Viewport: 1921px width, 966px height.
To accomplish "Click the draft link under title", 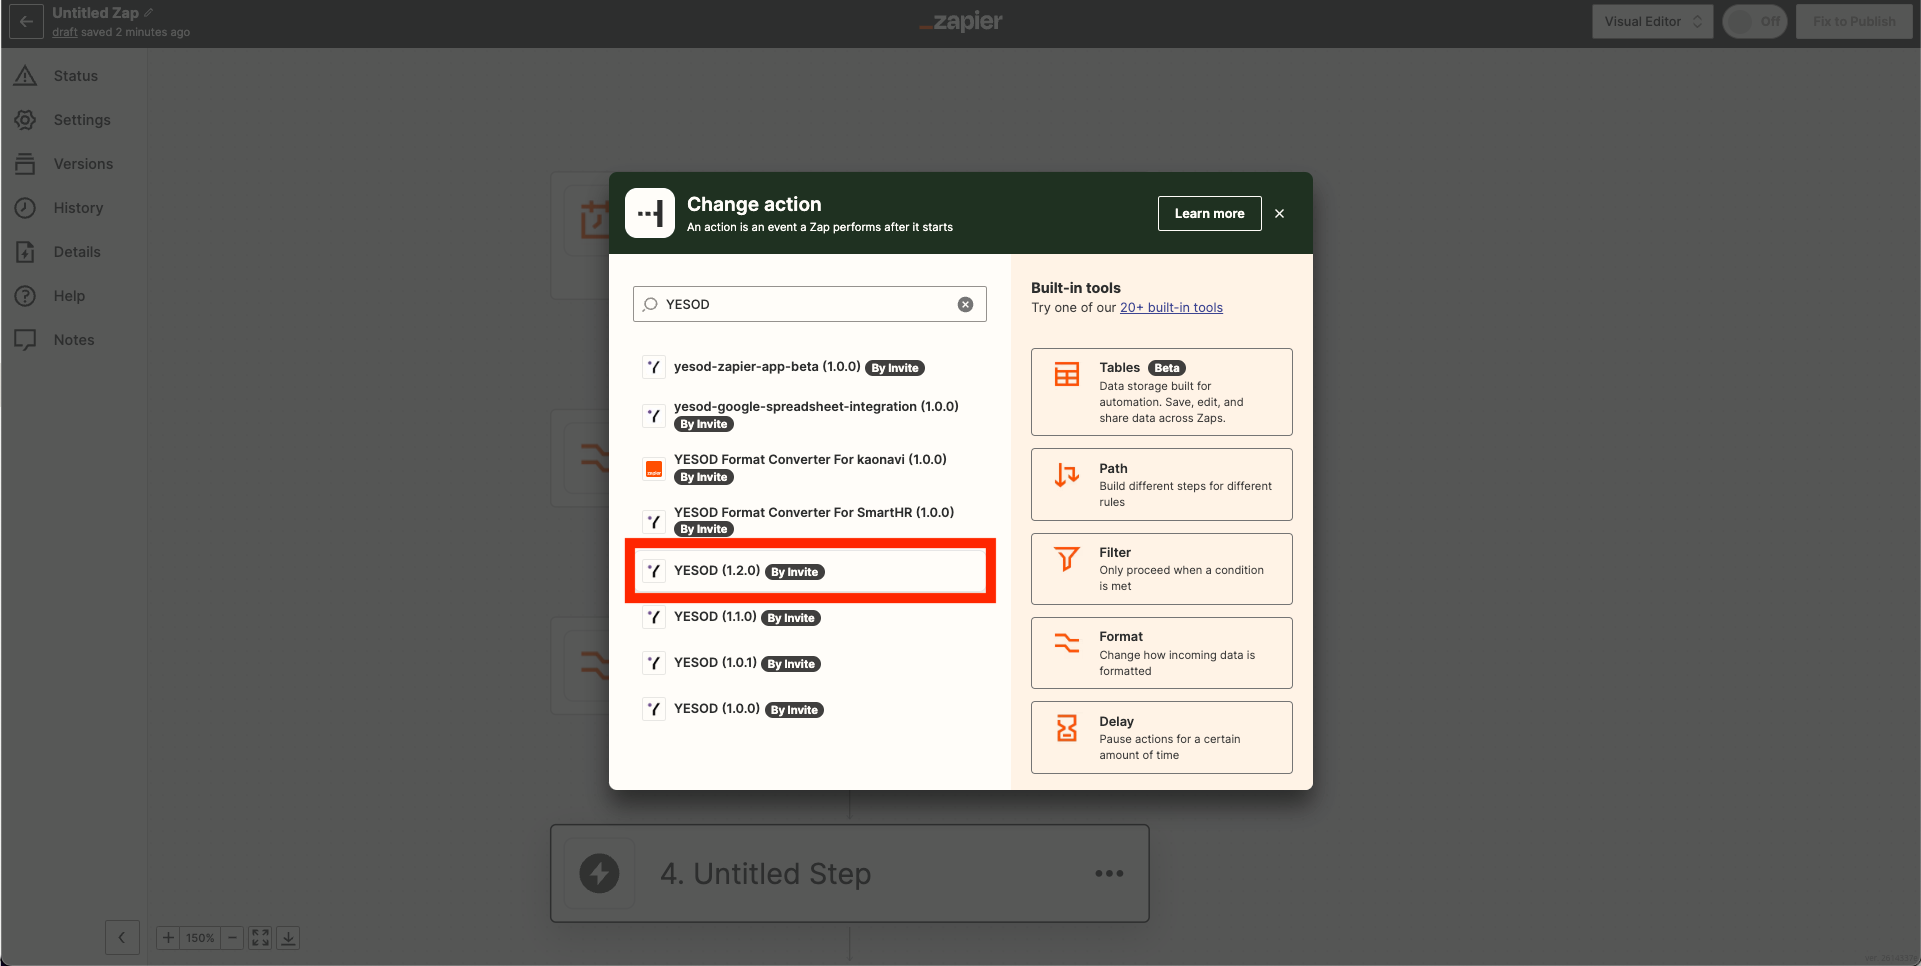I will [65, 32].
